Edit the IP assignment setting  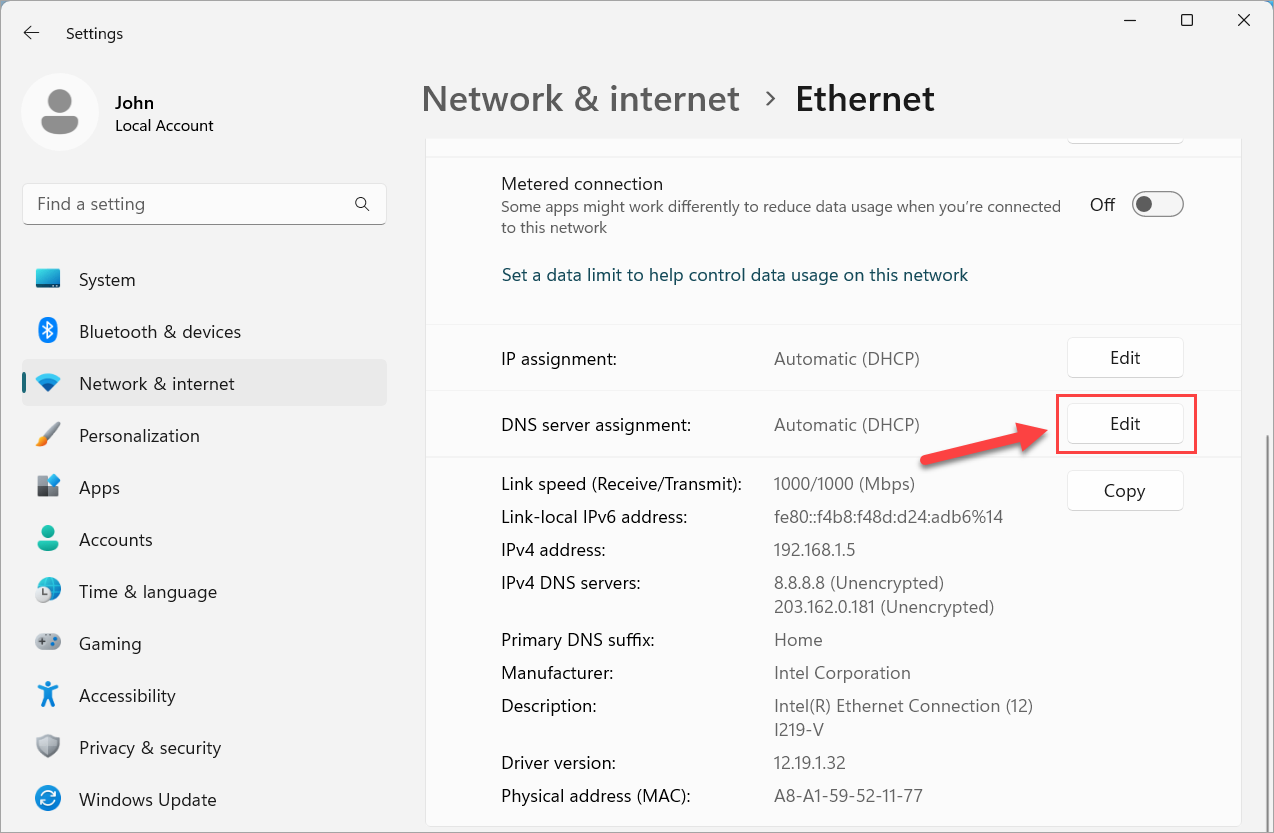click(1125, 357)
